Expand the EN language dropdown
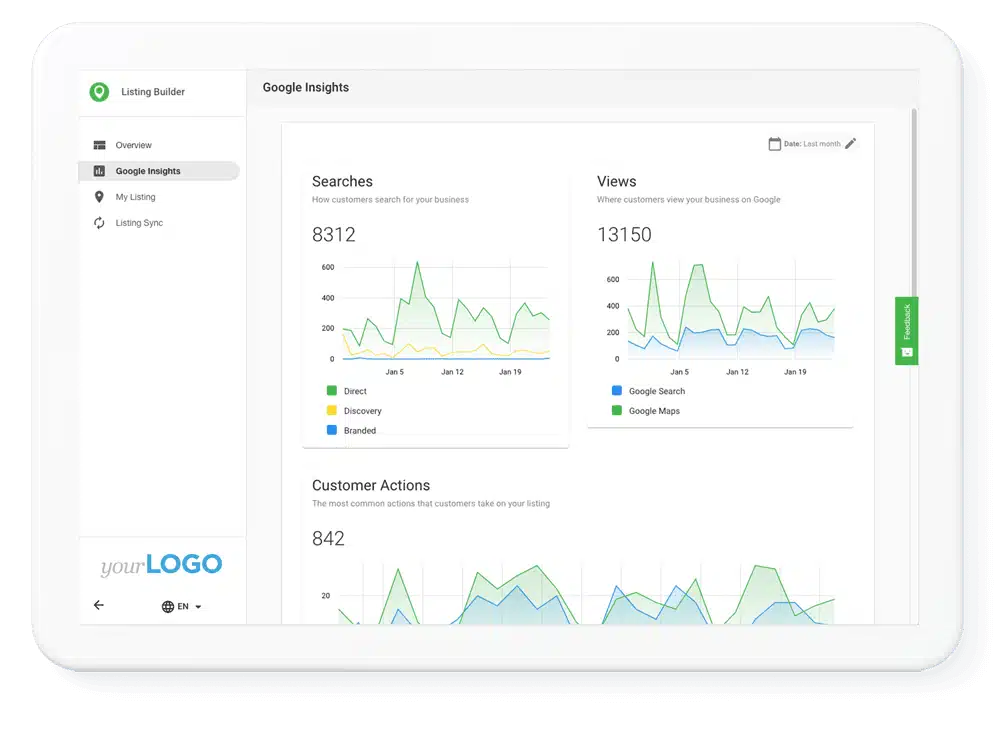 (196, 606)
